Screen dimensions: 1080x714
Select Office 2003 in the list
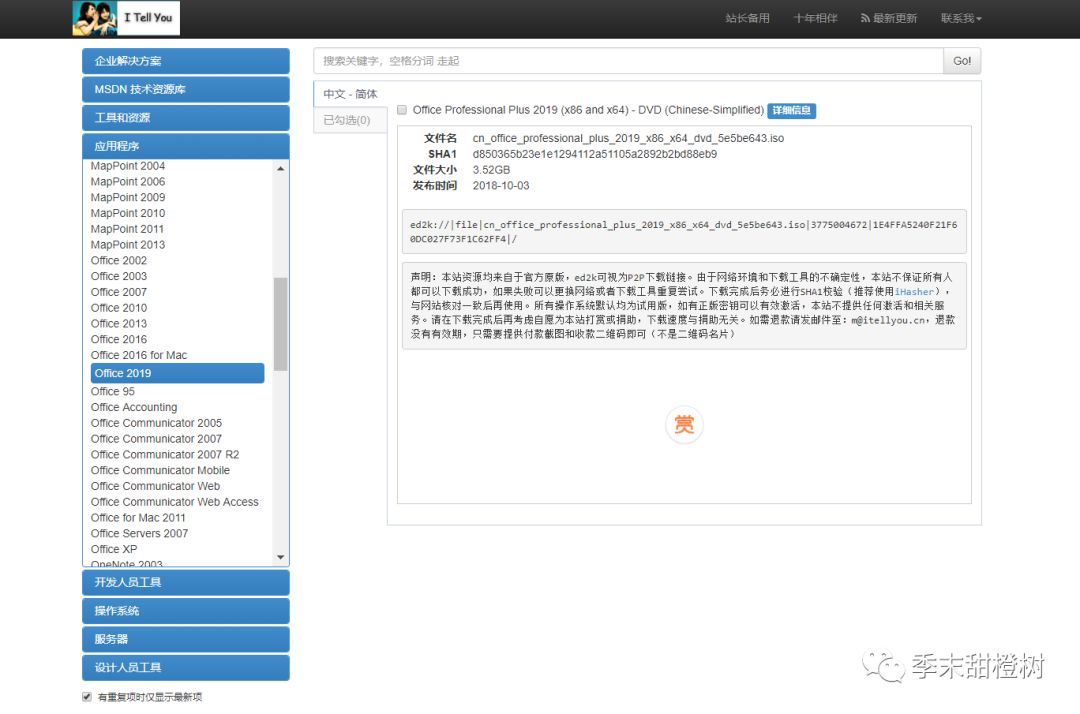(x=118, y=277)
